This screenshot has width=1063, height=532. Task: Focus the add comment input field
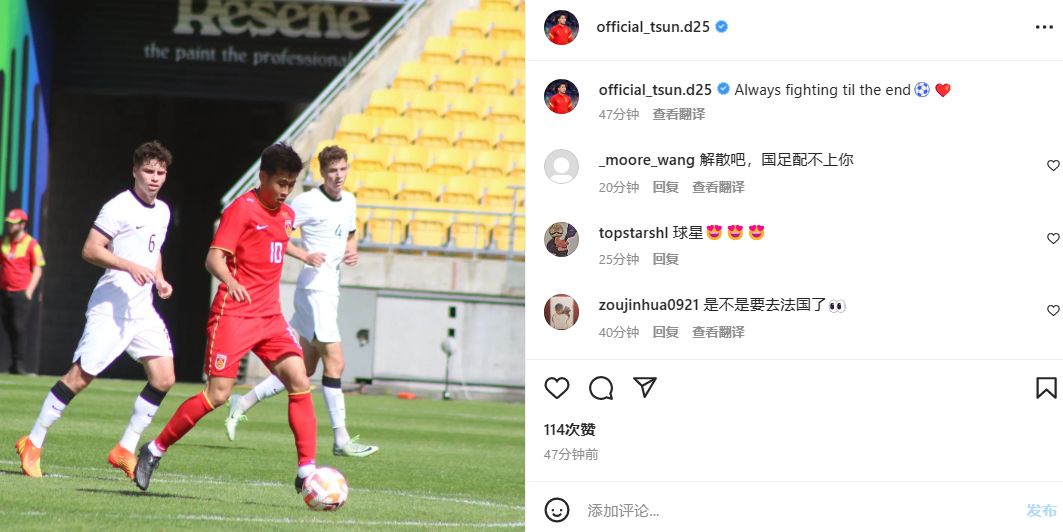800,510
